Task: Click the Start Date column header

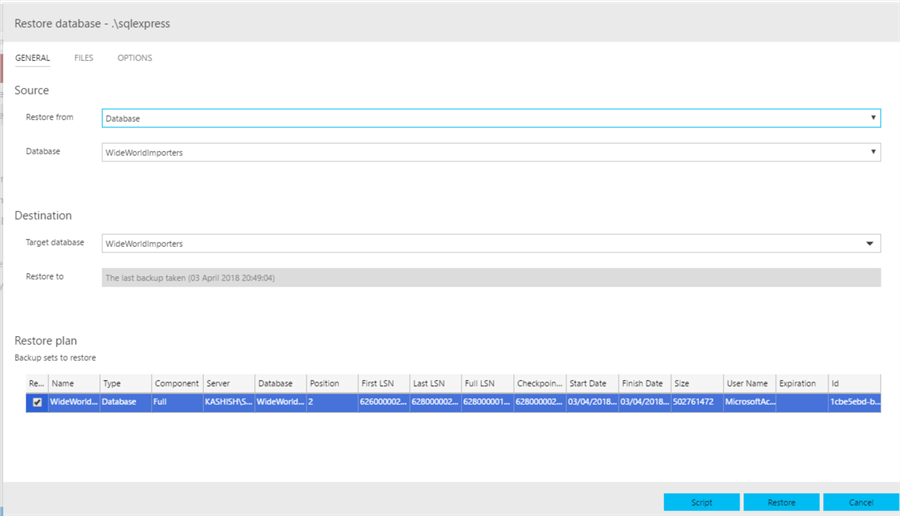Action: tap(592, 383)
